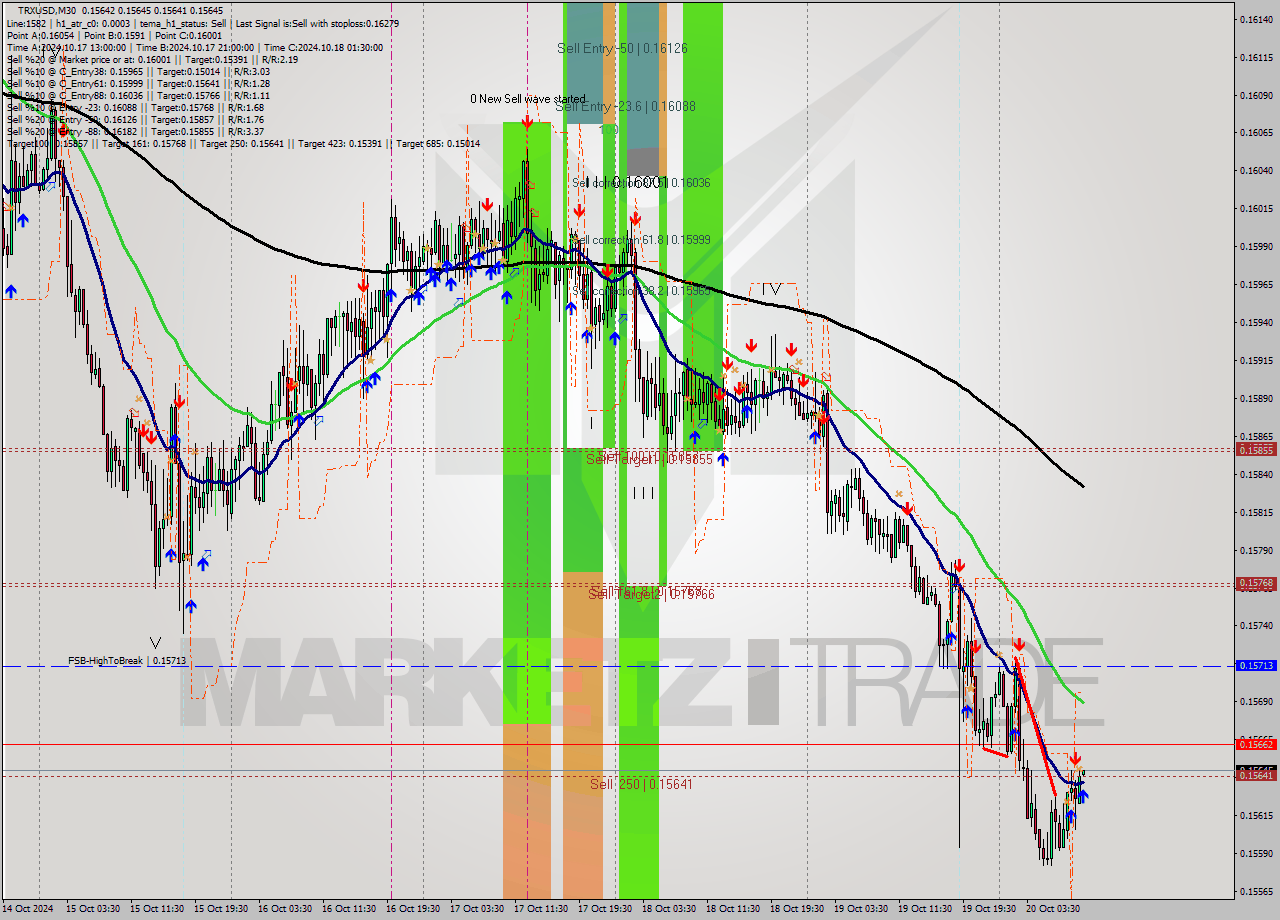Click the 0.16090 price axis label
This screenshot has height=920, width=1280.
coord(1256,95)
